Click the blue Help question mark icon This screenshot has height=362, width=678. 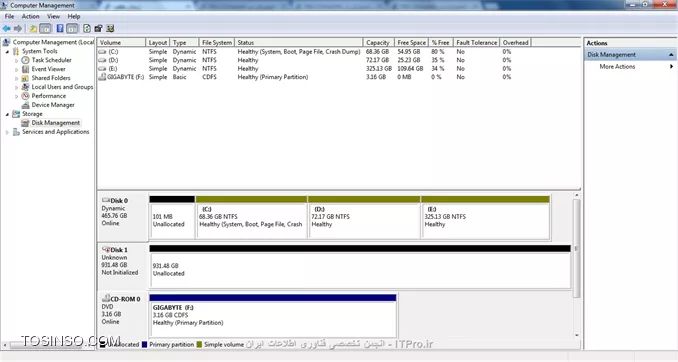(x=60, y=29)
